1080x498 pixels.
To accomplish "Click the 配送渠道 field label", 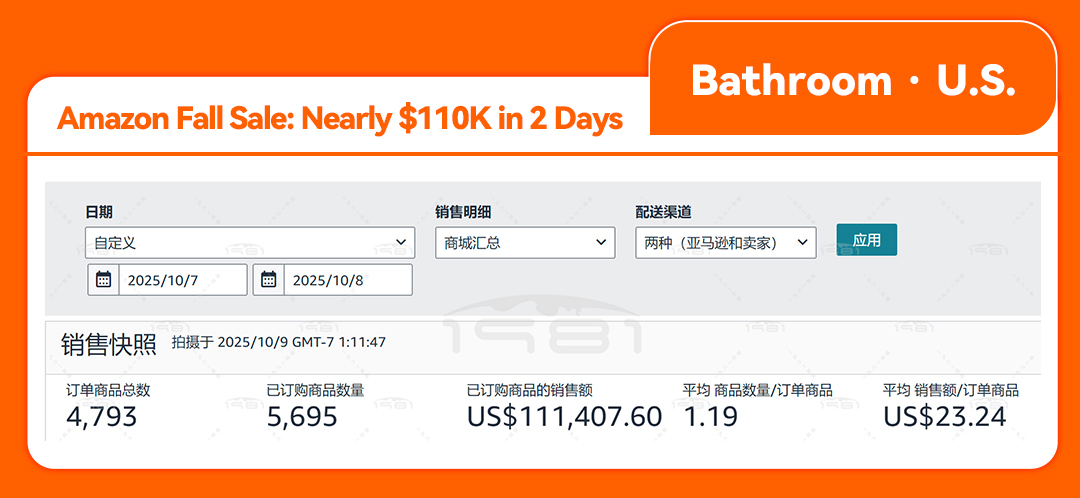I will (x=663, y=212).
